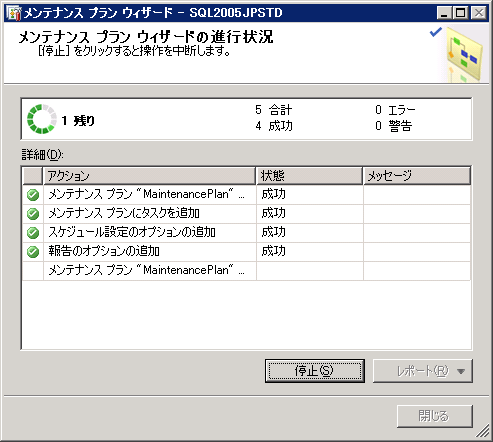
Task: Select the first MaintenancePlan action row
Action: [x=246, y=195]
